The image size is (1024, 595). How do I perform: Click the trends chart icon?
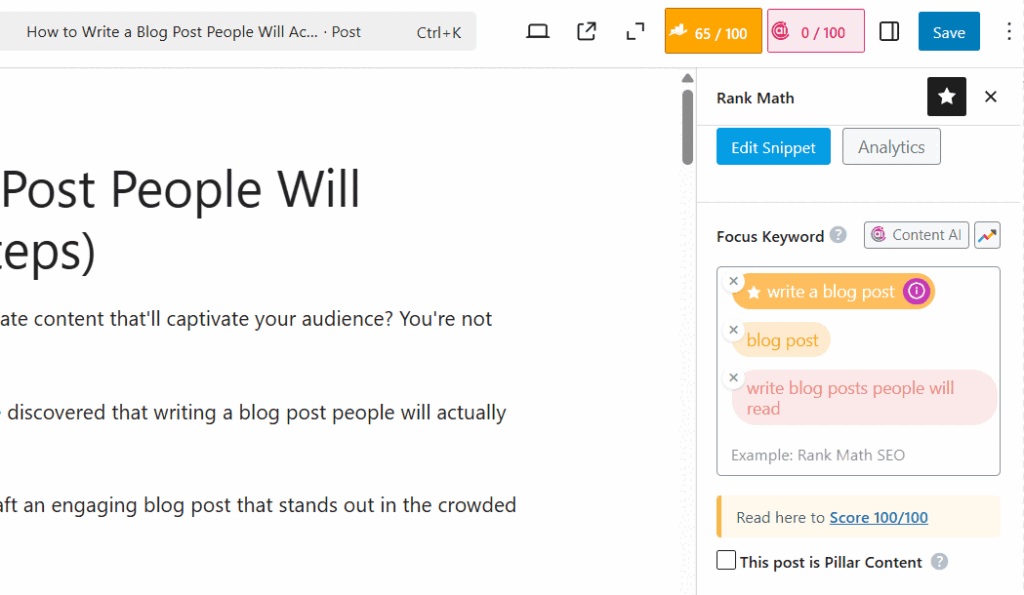click(x=987, y=235)
